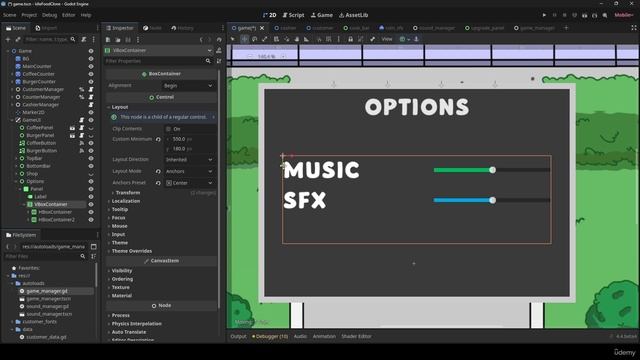Image resolution: width=640 pixels, height=360 pixels.
Task: Toggle visibility of Game node
Action: click(91, 51)
